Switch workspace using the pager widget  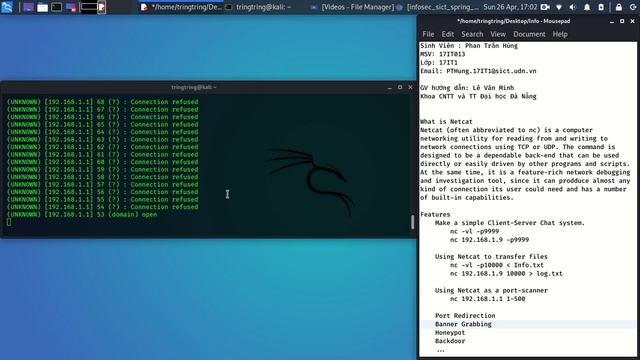[93, 7]
